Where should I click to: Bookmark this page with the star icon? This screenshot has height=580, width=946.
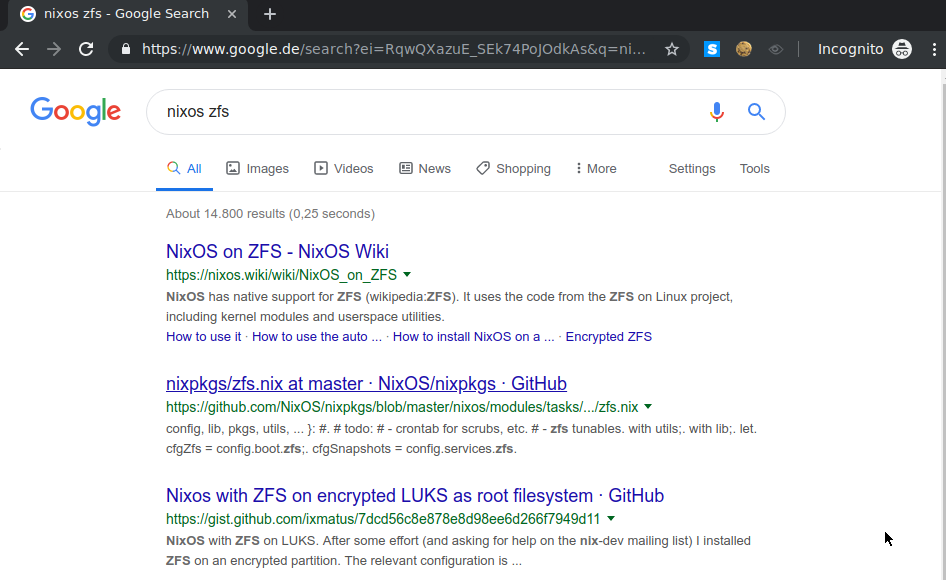pos(671,49)
